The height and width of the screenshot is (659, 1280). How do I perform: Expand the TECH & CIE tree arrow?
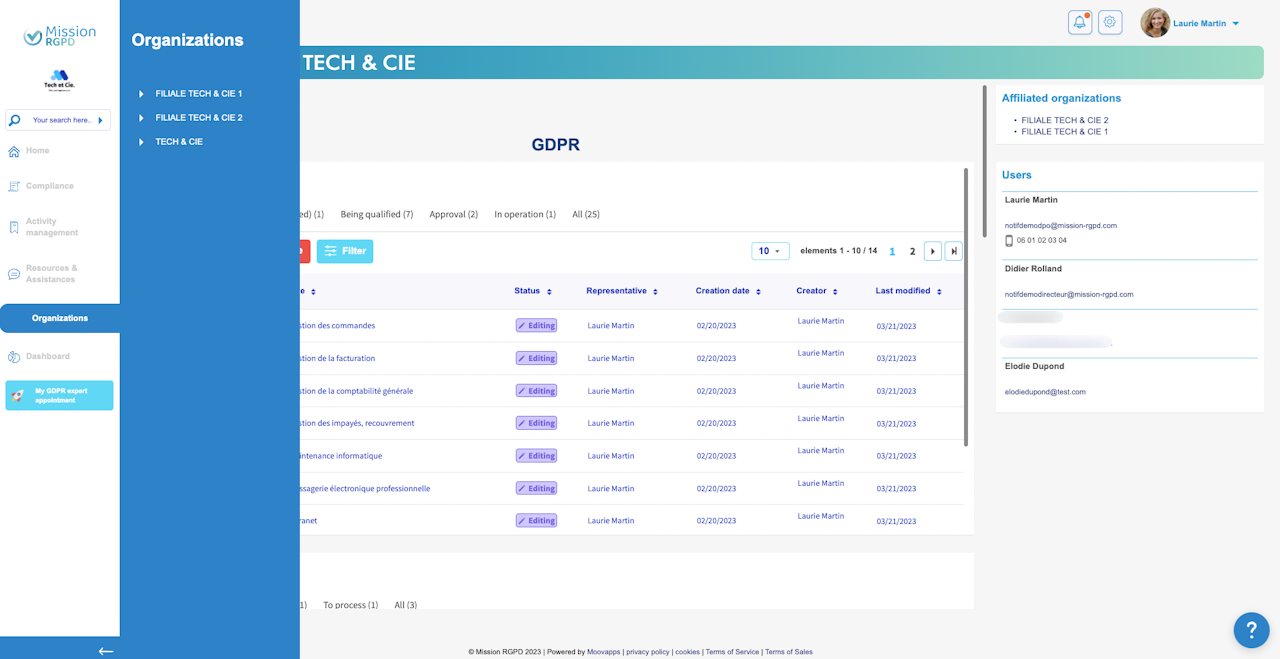pyautogui.click(x=142, y=142)
